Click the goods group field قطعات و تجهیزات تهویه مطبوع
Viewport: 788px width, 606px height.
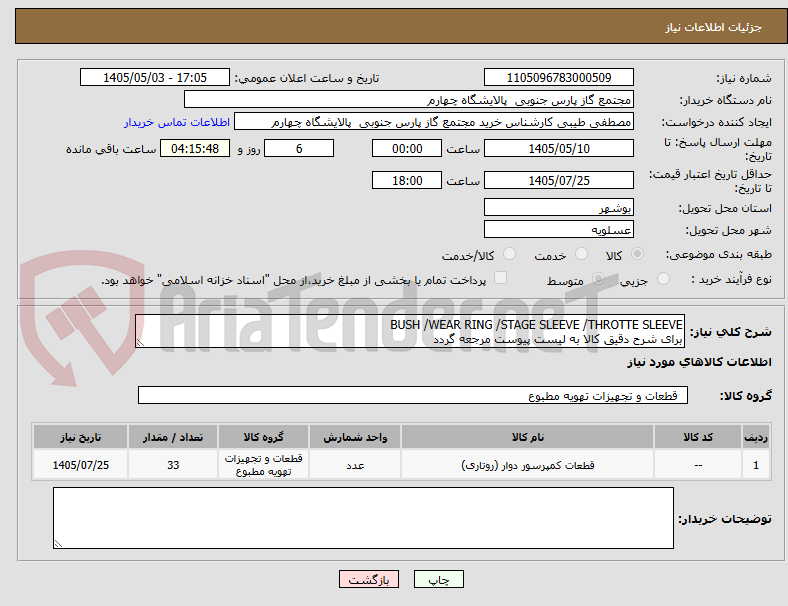[x=413, y=395]
